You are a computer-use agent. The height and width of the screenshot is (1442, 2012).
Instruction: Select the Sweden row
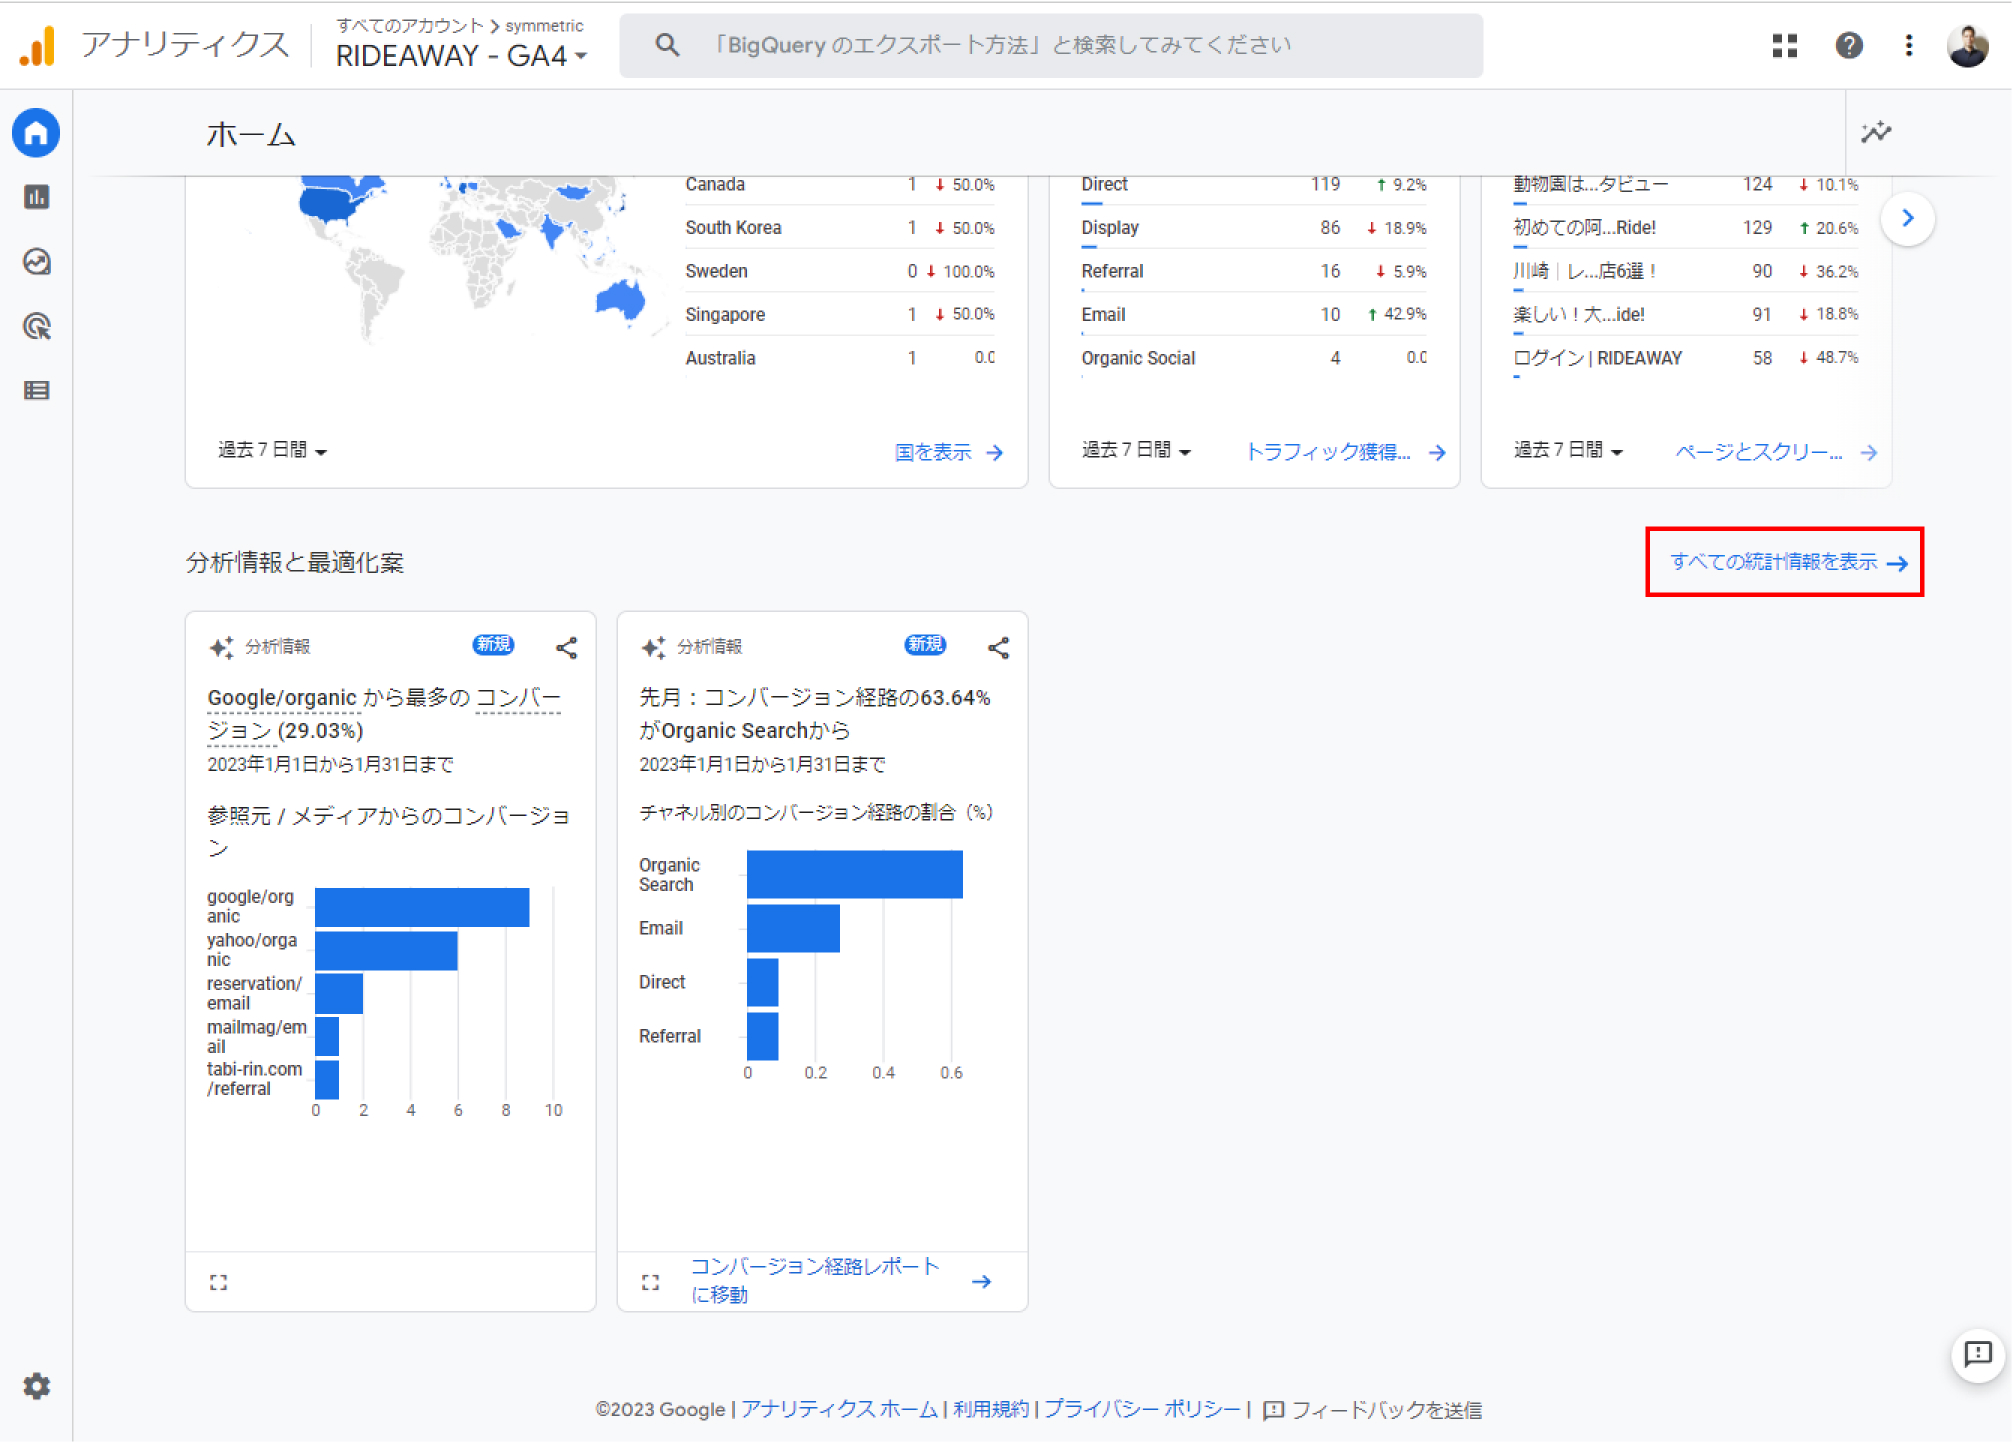click(840, 271)
